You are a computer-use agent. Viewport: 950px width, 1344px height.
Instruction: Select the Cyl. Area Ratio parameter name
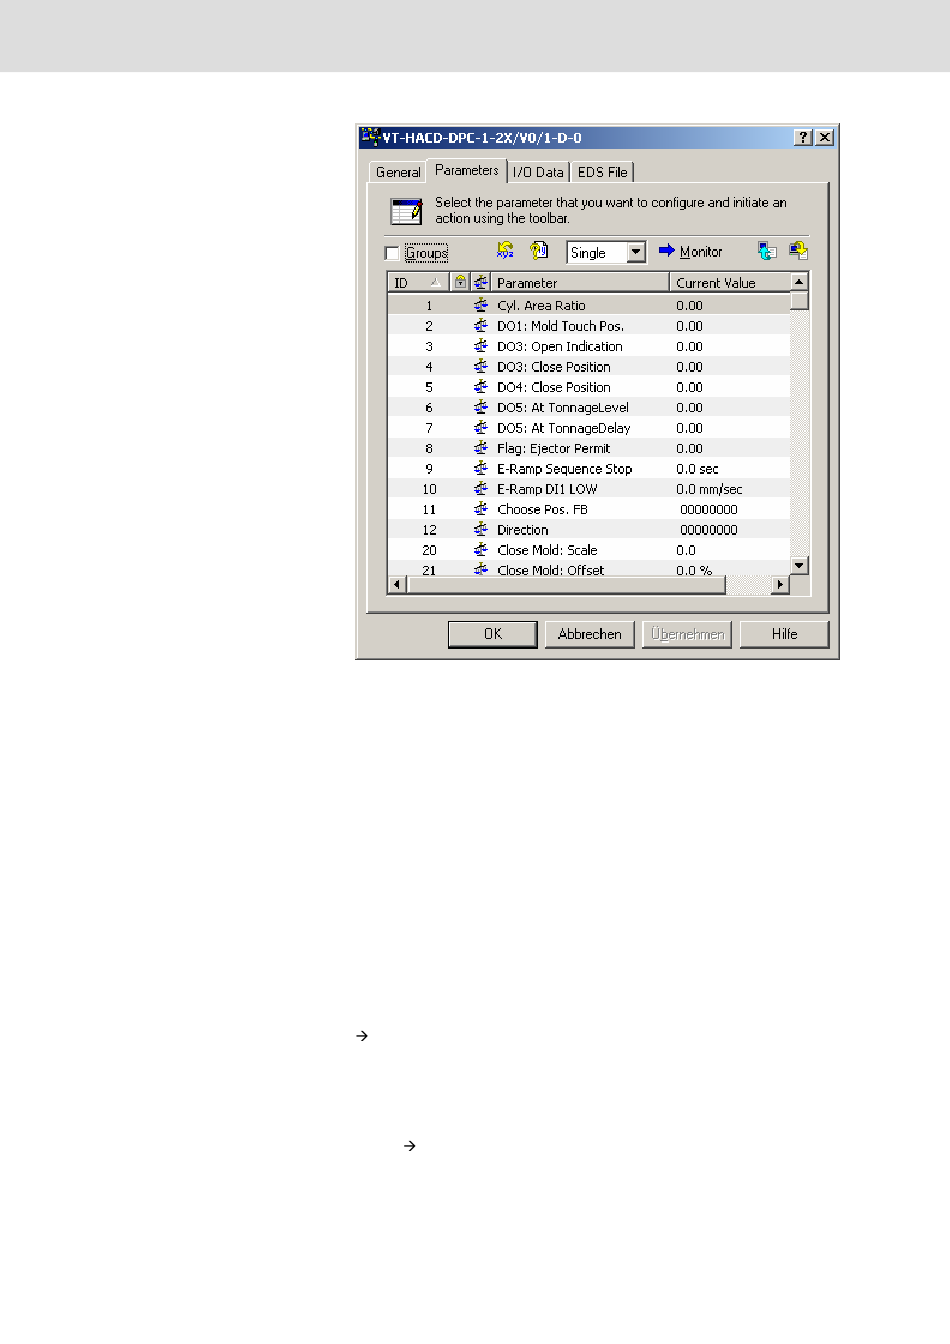541,306
